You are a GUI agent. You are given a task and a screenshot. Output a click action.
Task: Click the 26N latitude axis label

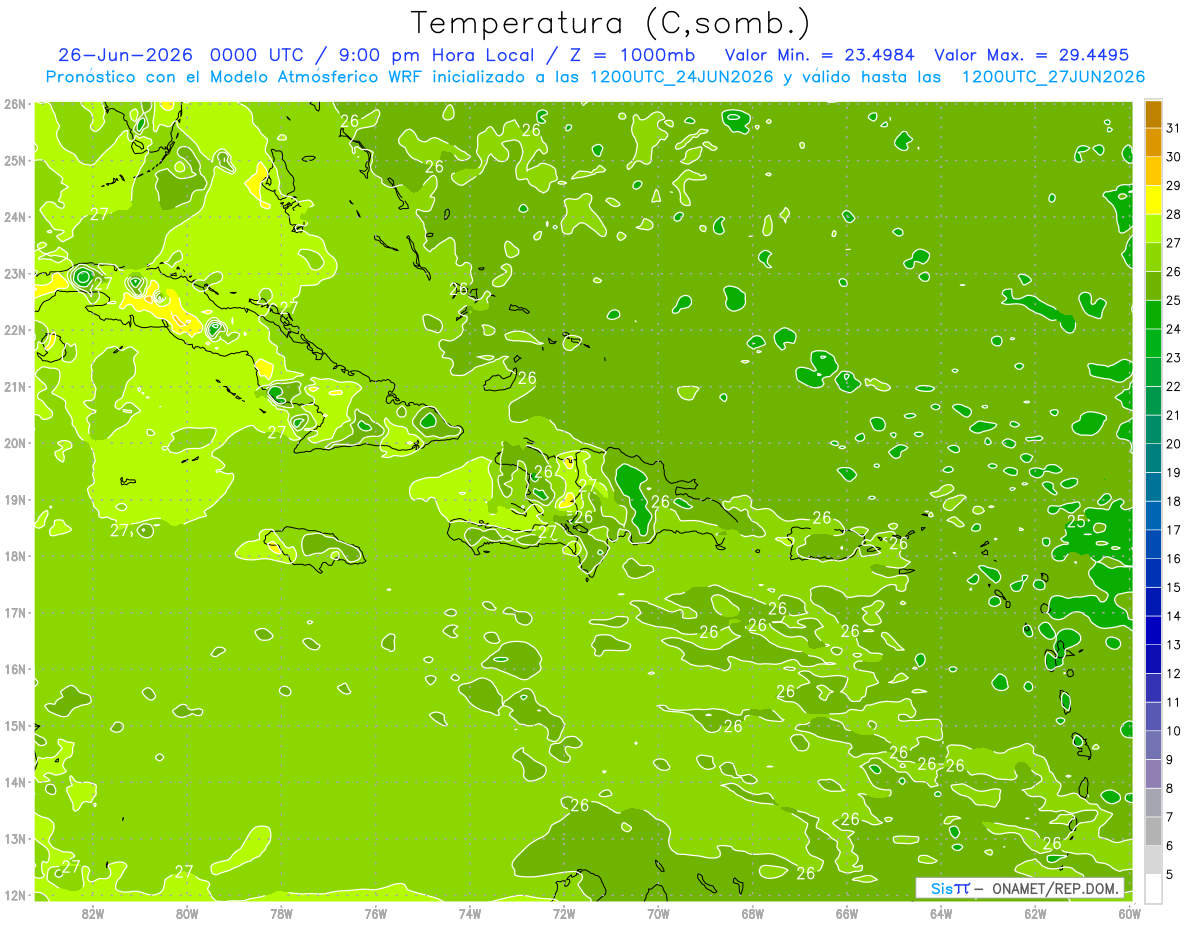pyautogui.click(x=15, y=104)
